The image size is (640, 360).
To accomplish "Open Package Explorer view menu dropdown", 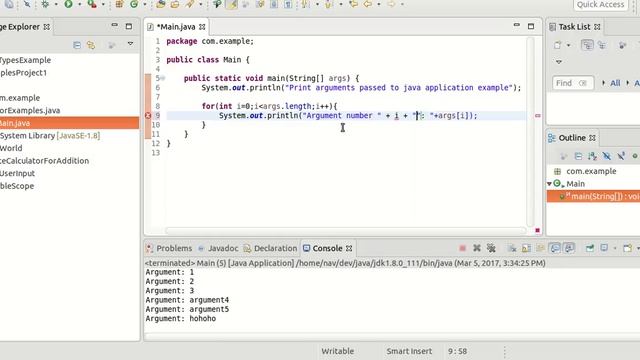I will coord(130,44).
